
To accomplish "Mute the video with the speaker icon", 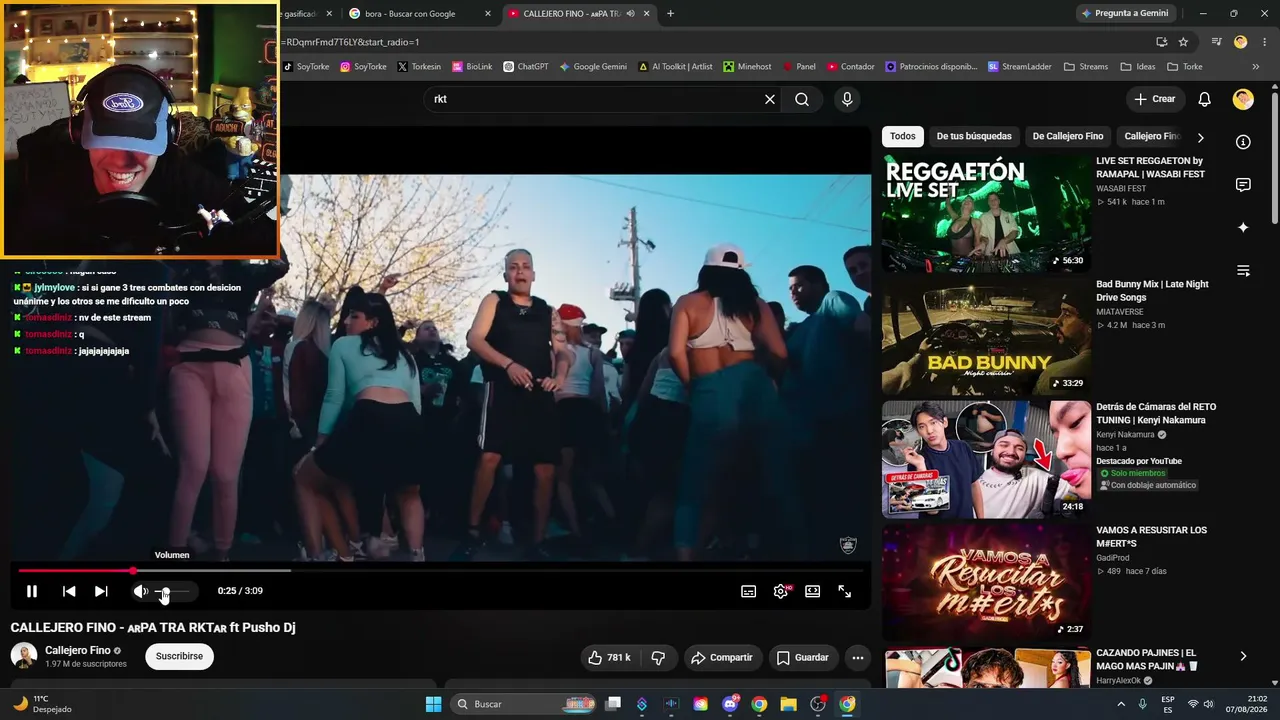I will click(140, 591).
